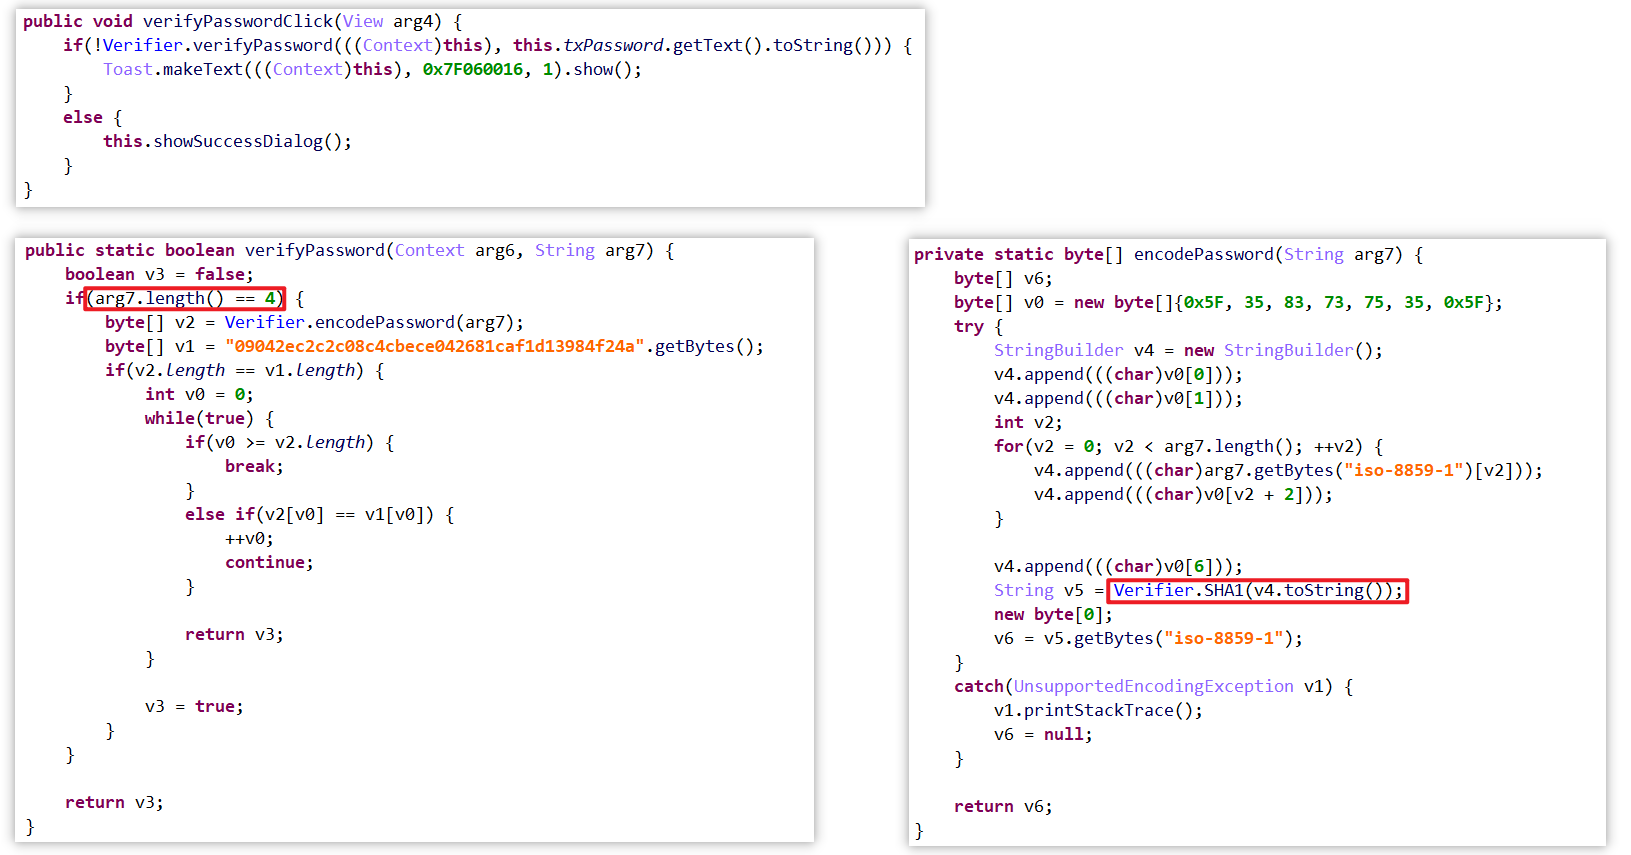Click the 0x7F060016 resource constant

[x=473, y=69]
